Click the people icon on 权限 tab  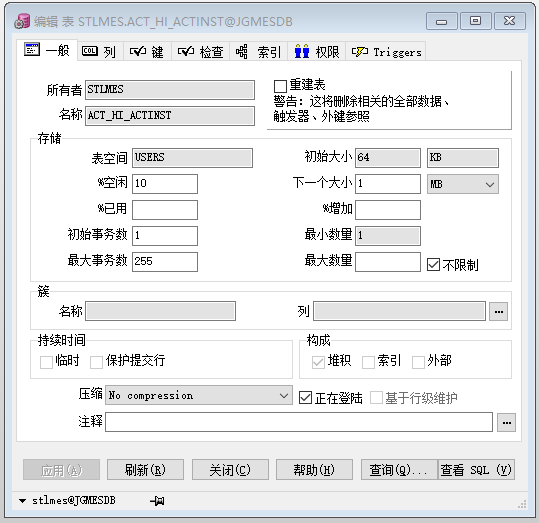(302, 51)
